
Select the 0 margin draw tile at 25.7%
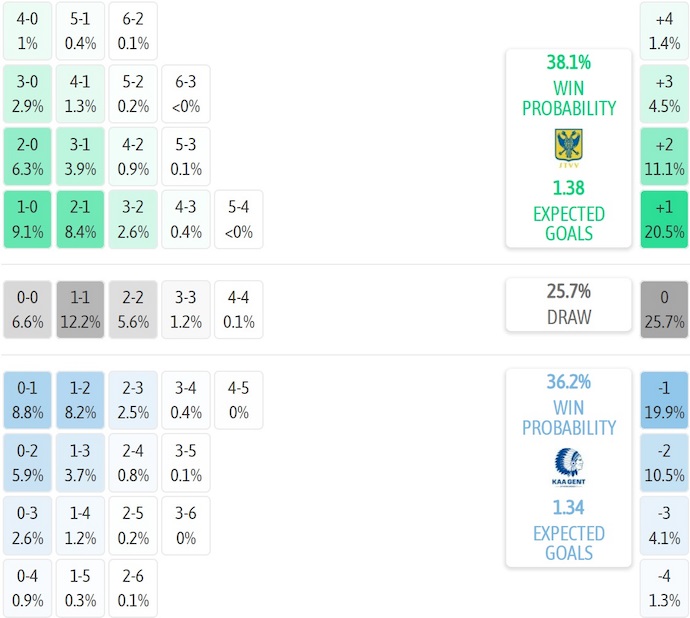(x=664, y=310)
